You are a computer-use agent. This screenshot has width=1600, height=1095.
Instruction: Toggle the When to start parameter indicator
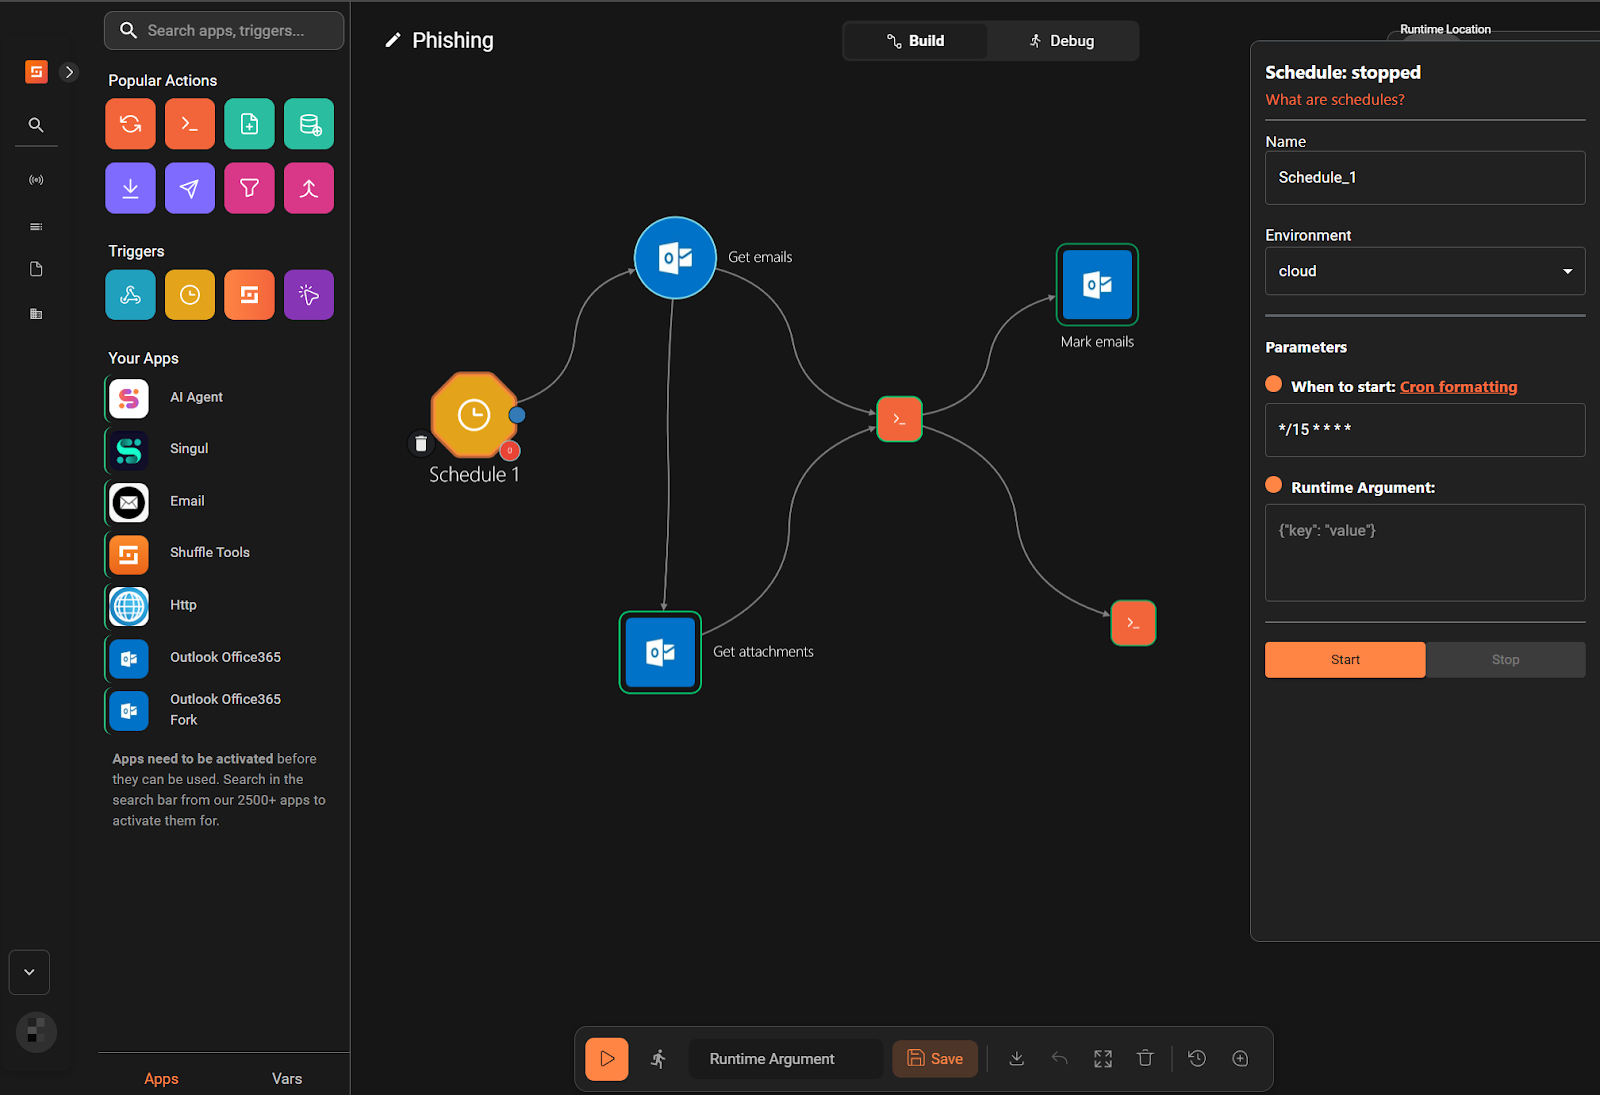[x=1273, y=383]
